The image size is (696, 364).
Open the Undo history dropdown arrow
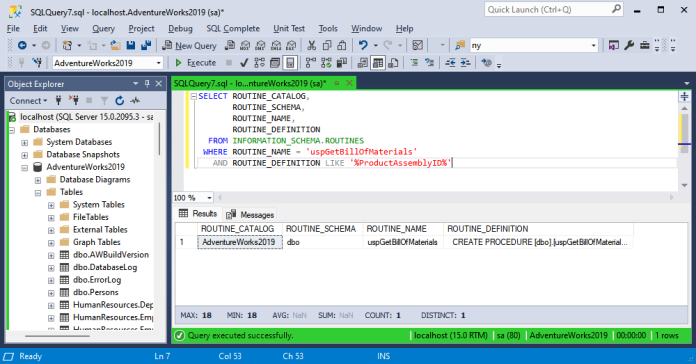376,45
